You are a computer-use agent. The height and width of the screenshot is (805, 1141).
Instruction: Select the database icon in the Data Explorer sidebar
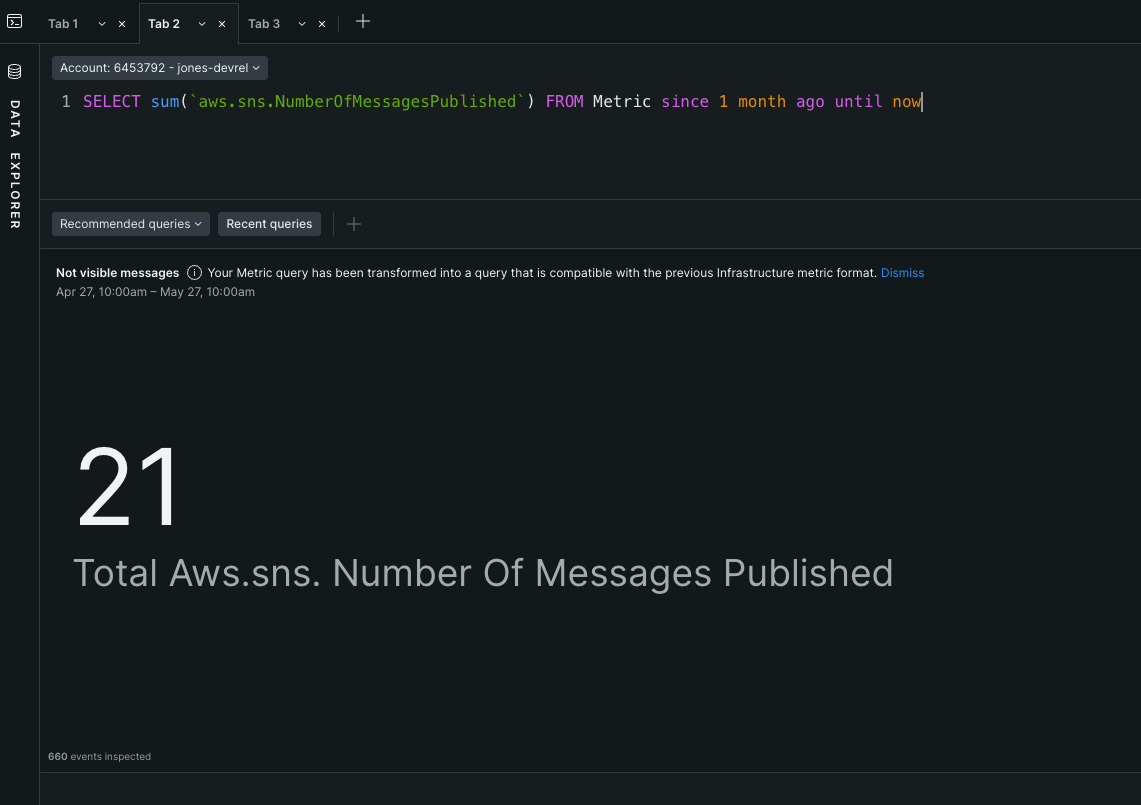(x=14, y=71)
